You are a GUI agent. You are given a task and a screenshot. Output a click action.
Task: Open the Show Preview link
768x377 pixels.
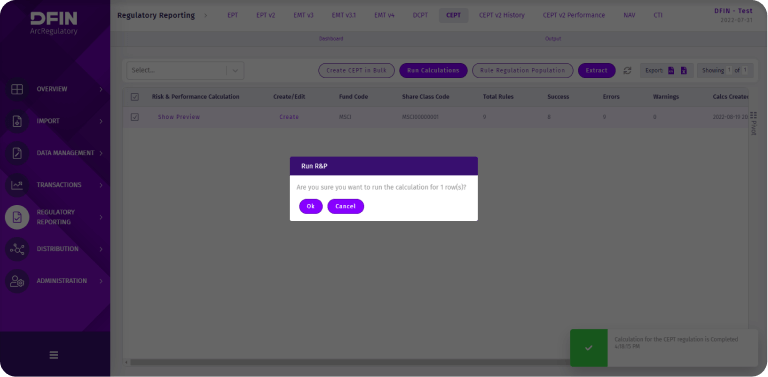[x=179, y=117]
